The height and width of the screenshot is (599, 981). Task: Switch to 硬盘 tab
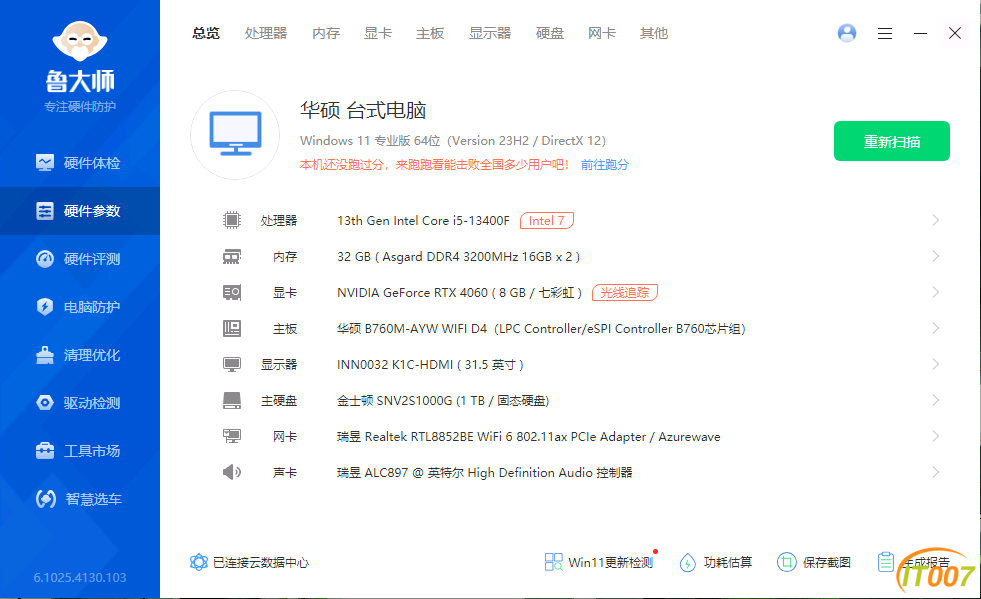[x=550, y=33]
